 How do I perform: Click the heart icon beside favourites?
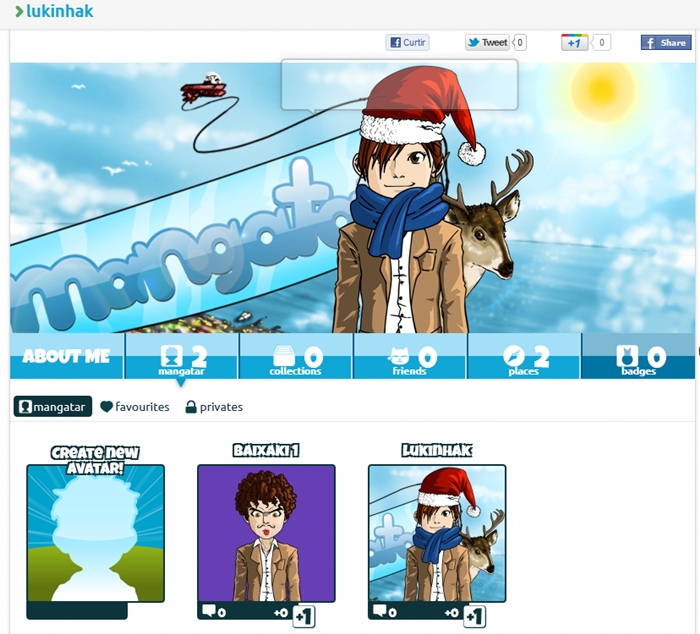[106, 407]
